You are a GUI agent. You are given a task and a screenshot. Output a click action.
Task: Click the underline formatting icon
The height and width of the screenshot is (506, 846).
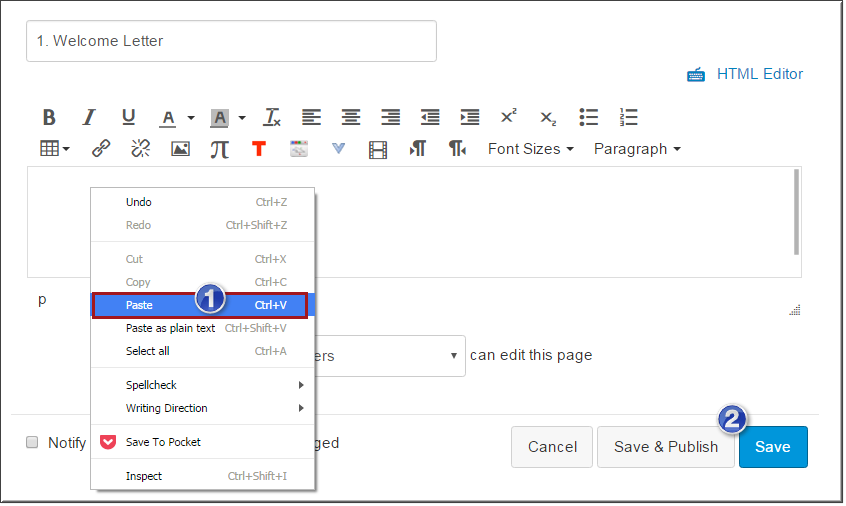click(x=128, y=117)
